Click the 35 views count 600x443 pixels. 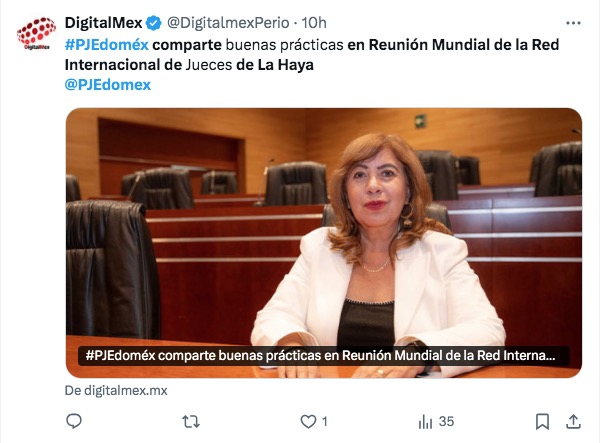click(446, 422)
